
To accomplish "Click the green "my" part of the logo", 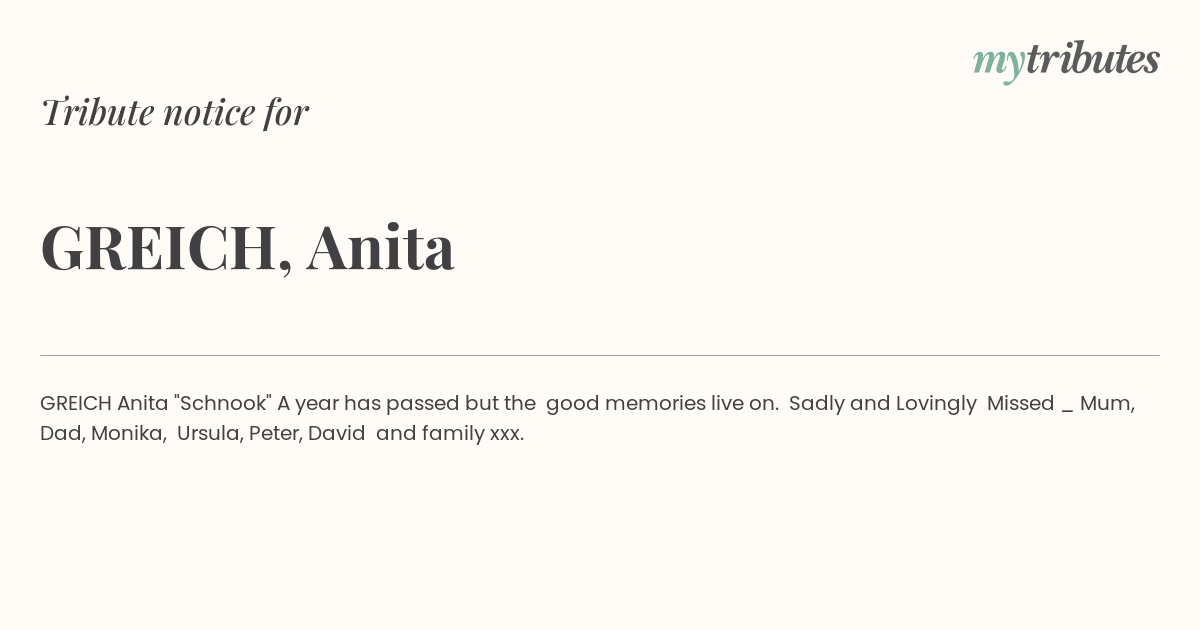I will coord(998,63).
